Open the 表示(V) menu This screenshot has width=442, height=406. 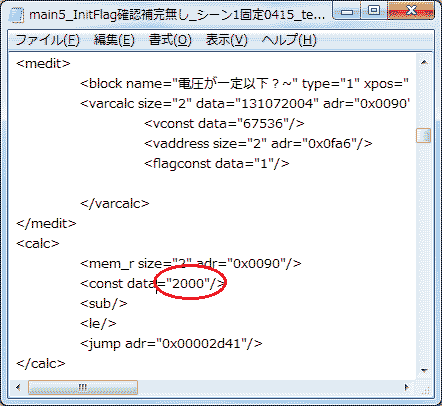[227, 40]
